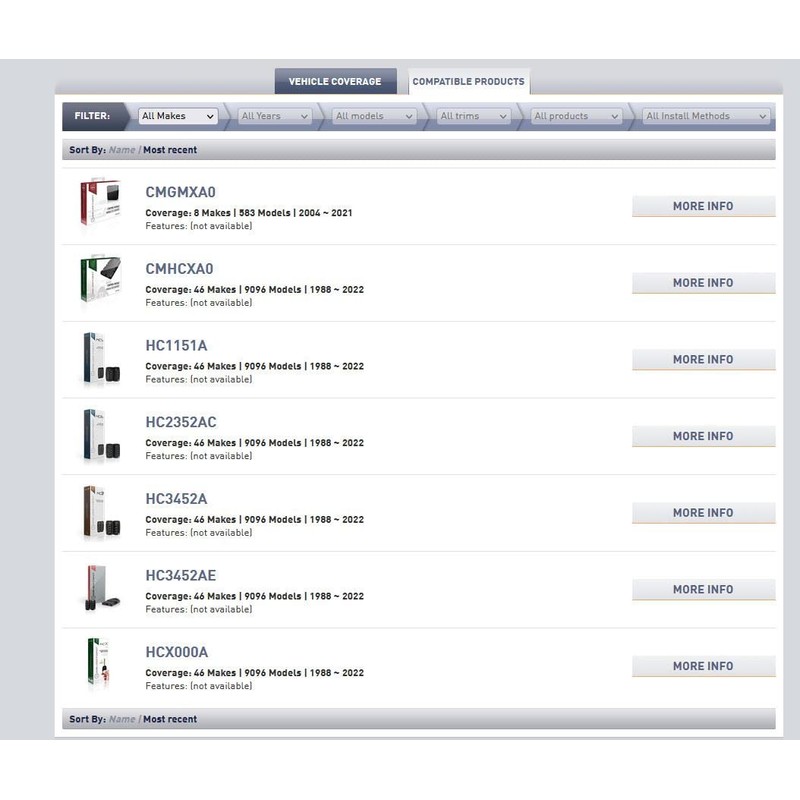Sort by Name in top bar
Viewport: 800px width, 800px height.
pos(122,150)
